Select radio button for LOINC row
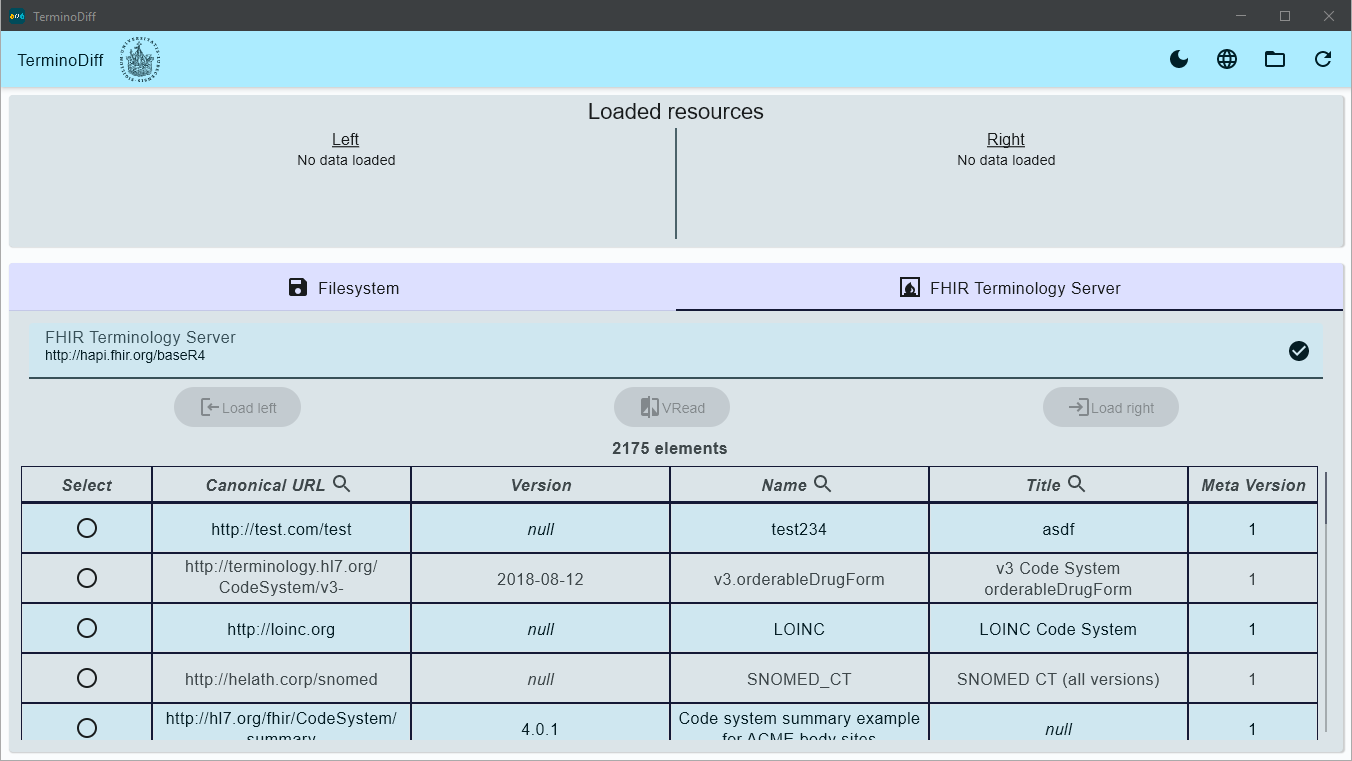The height and width of the screenshot is (761, 1352). point(87,628)
